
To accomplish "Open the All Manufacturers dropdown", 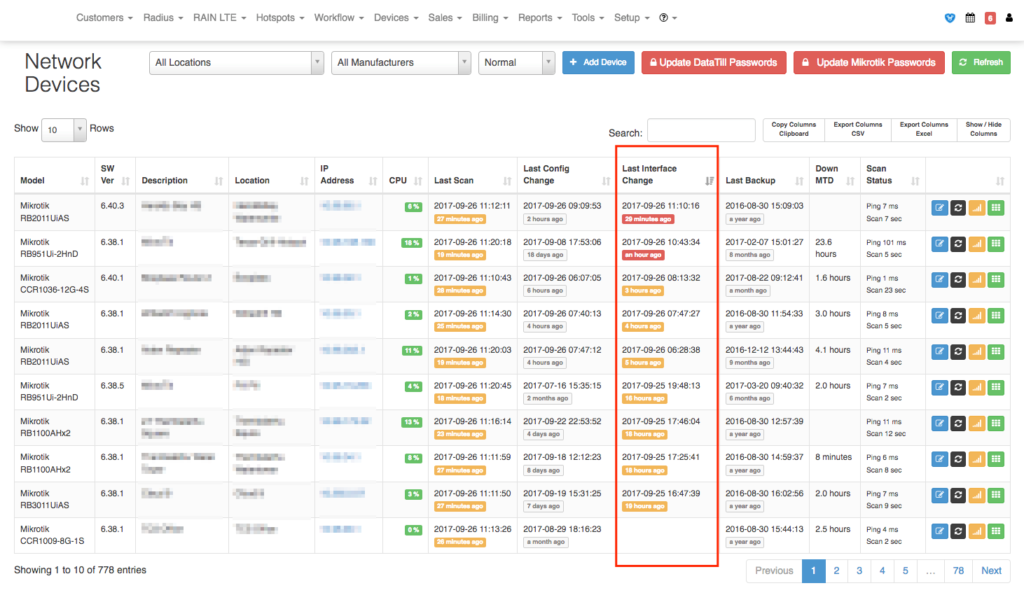I will (x=401, y=63).
